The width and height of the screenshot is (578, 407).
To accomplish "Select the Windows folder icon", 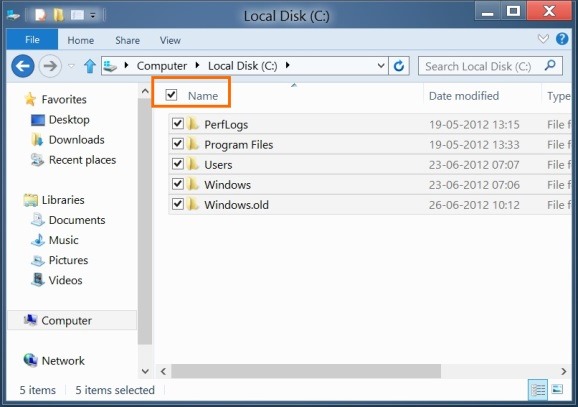I will click(x=193, y=184).
